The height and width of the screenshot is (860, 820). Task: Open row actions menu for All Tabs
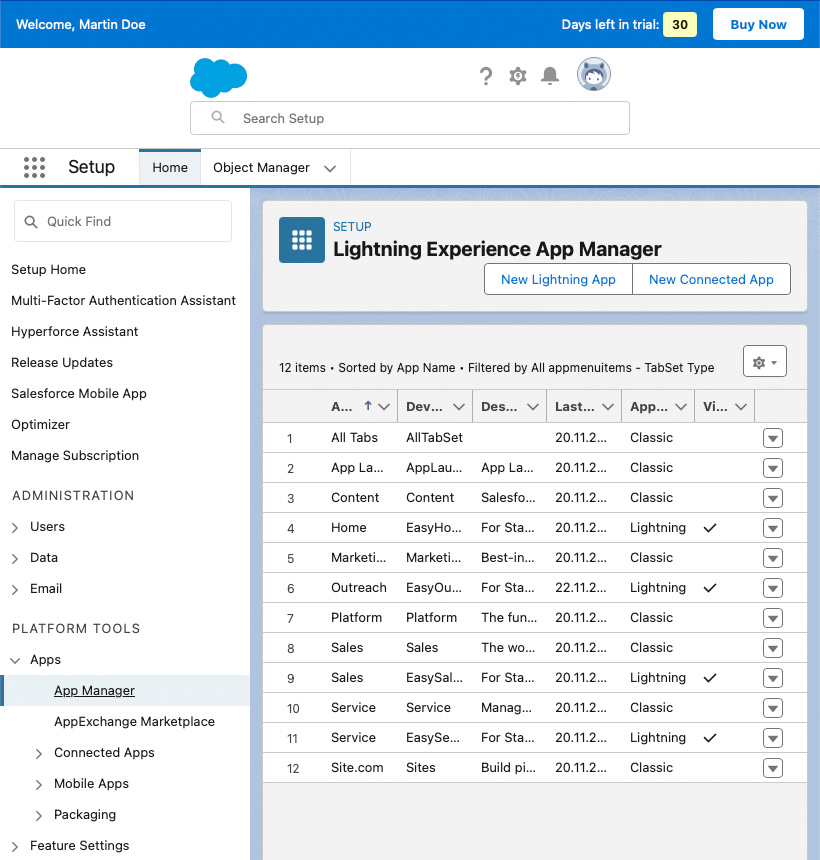click(772, 438)
